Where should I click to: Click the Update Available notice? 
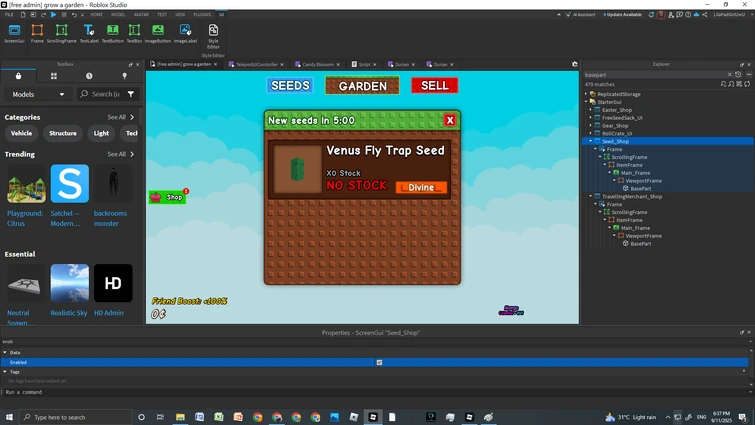pyautogui.click(x=622, y=14)
